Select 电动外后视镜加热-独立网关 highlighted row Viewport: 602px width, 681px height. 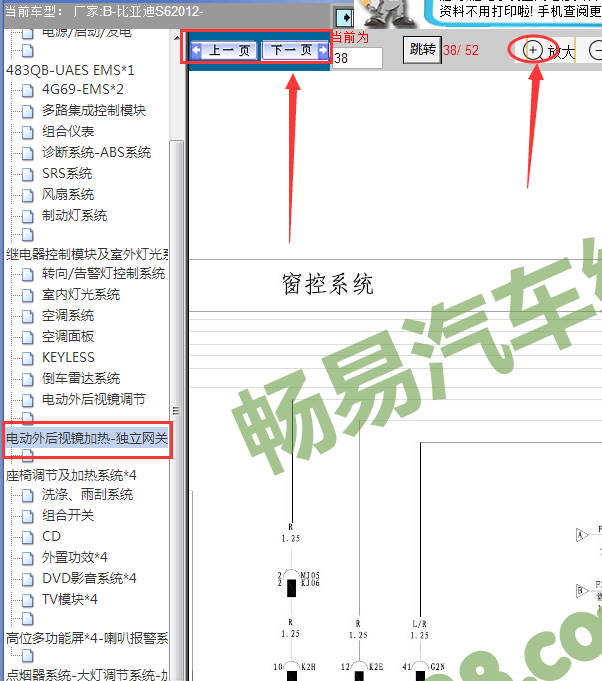pyautogui.click(x=87, y=439)
